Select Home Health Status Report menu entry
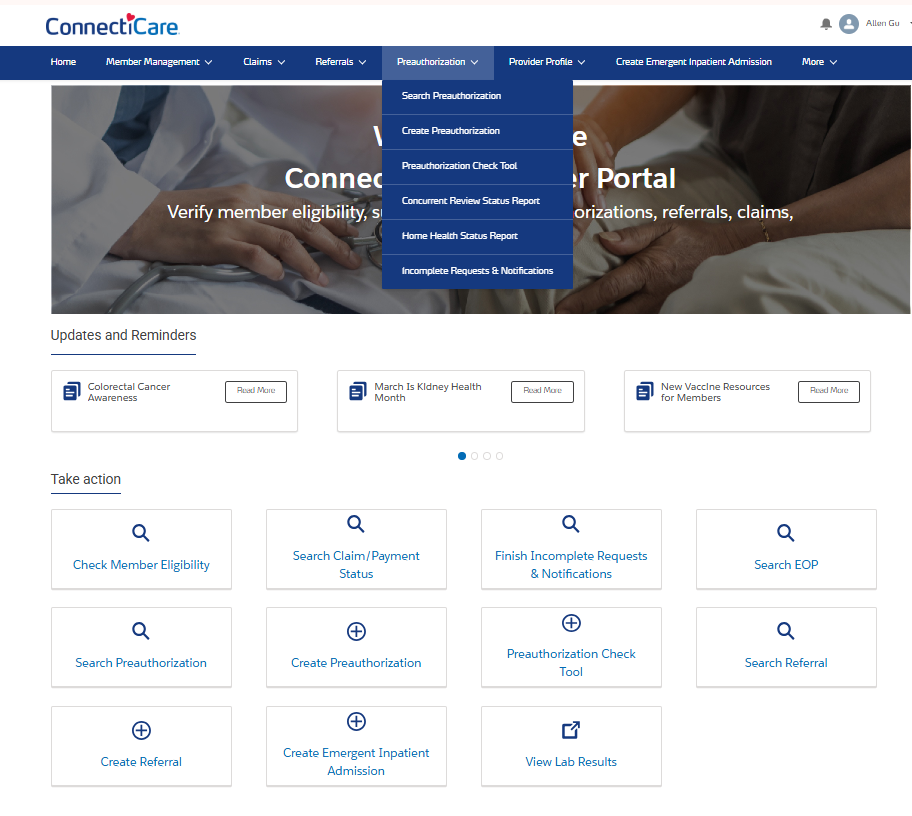The height and width of the screenshot is (816, 912). [x=459, y=236]
